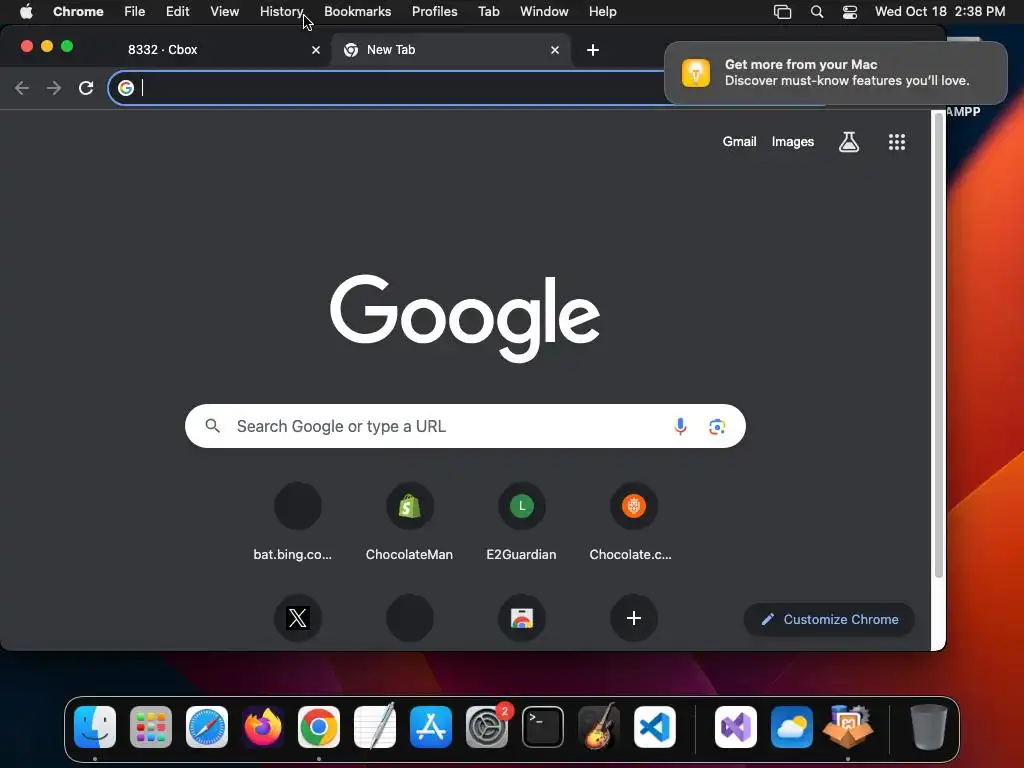Open the History menu
This screenshot has height=768, width=1024.
[281, 12]
